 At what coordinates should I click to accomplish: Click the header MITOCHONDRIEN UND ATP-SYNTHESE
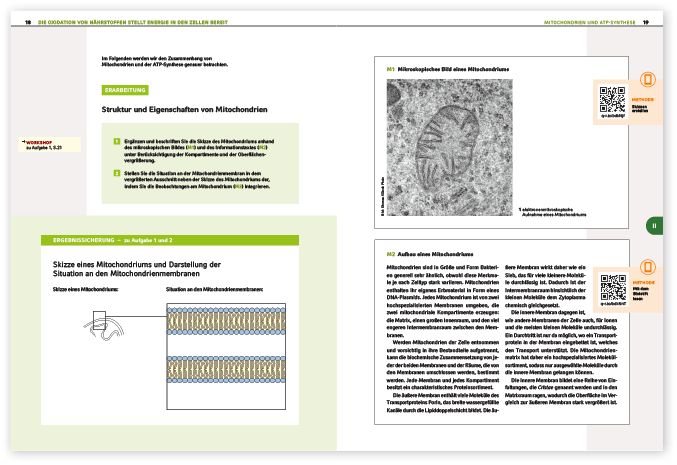[589, 22]
